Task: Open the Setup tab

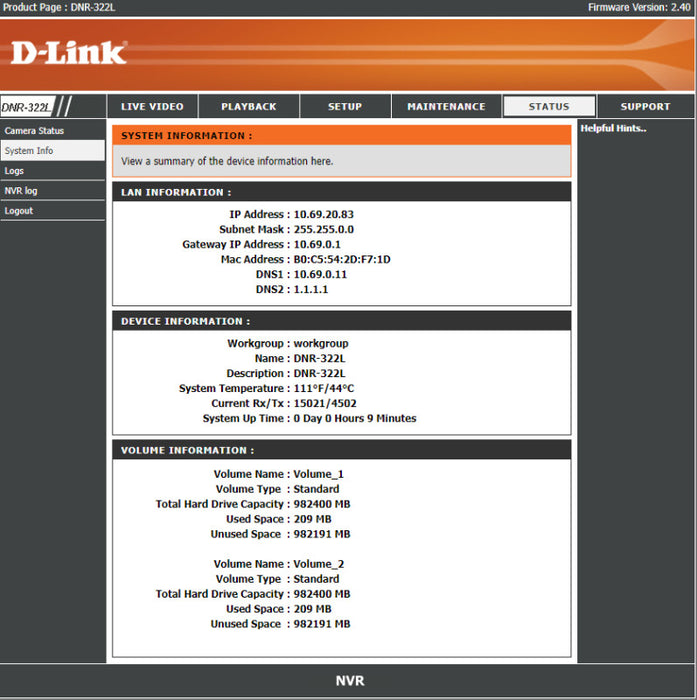Action: [x=345, y=106]
